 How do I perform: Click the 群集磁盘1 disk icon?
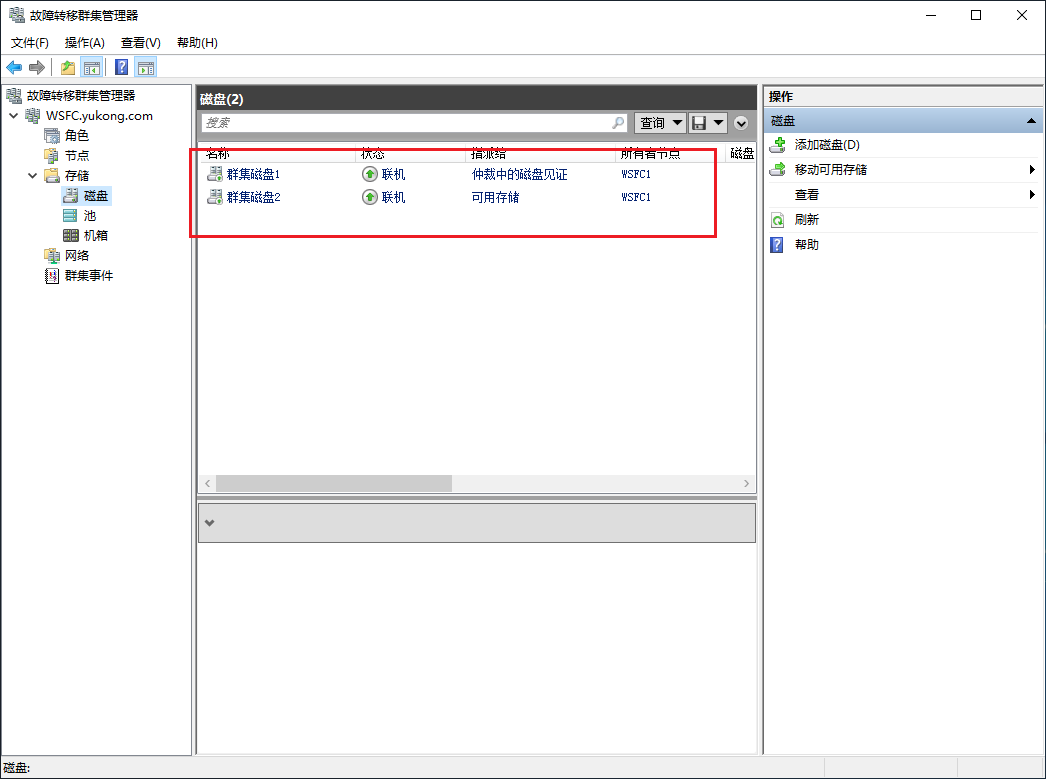coord(214,174)
